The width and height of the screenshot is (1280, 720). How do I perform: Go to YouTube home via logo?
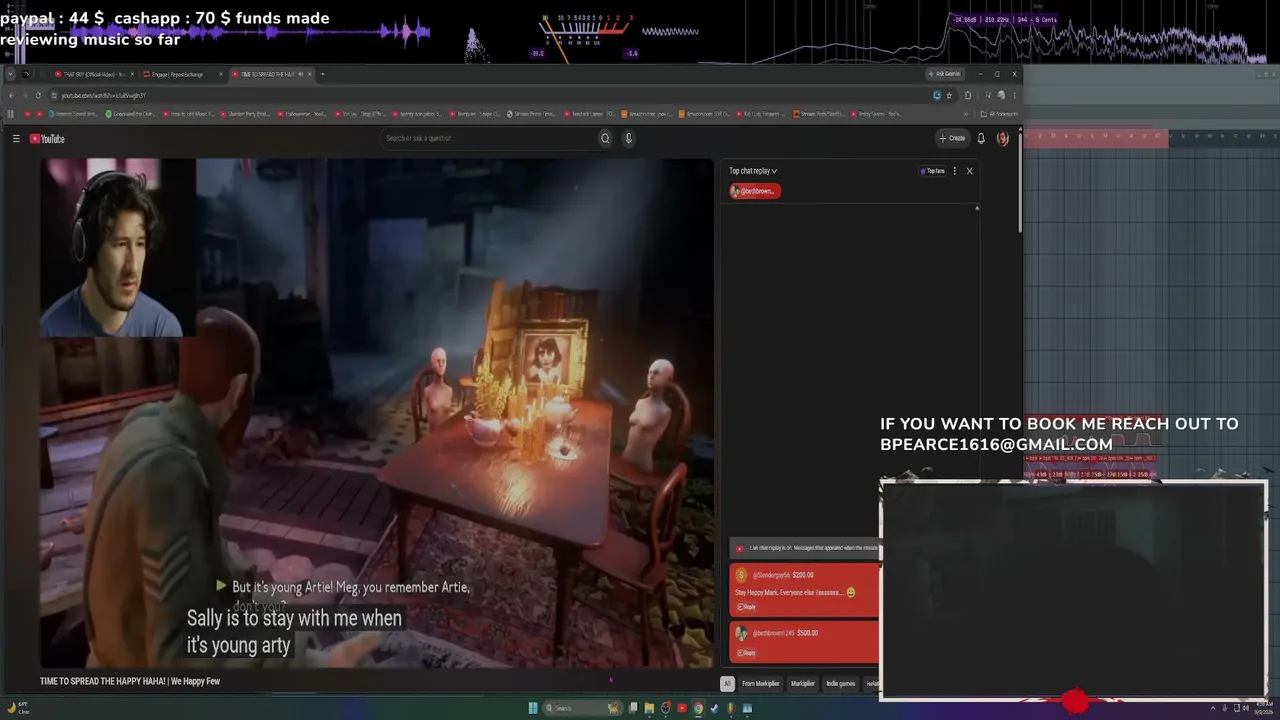tap(47, 139)
